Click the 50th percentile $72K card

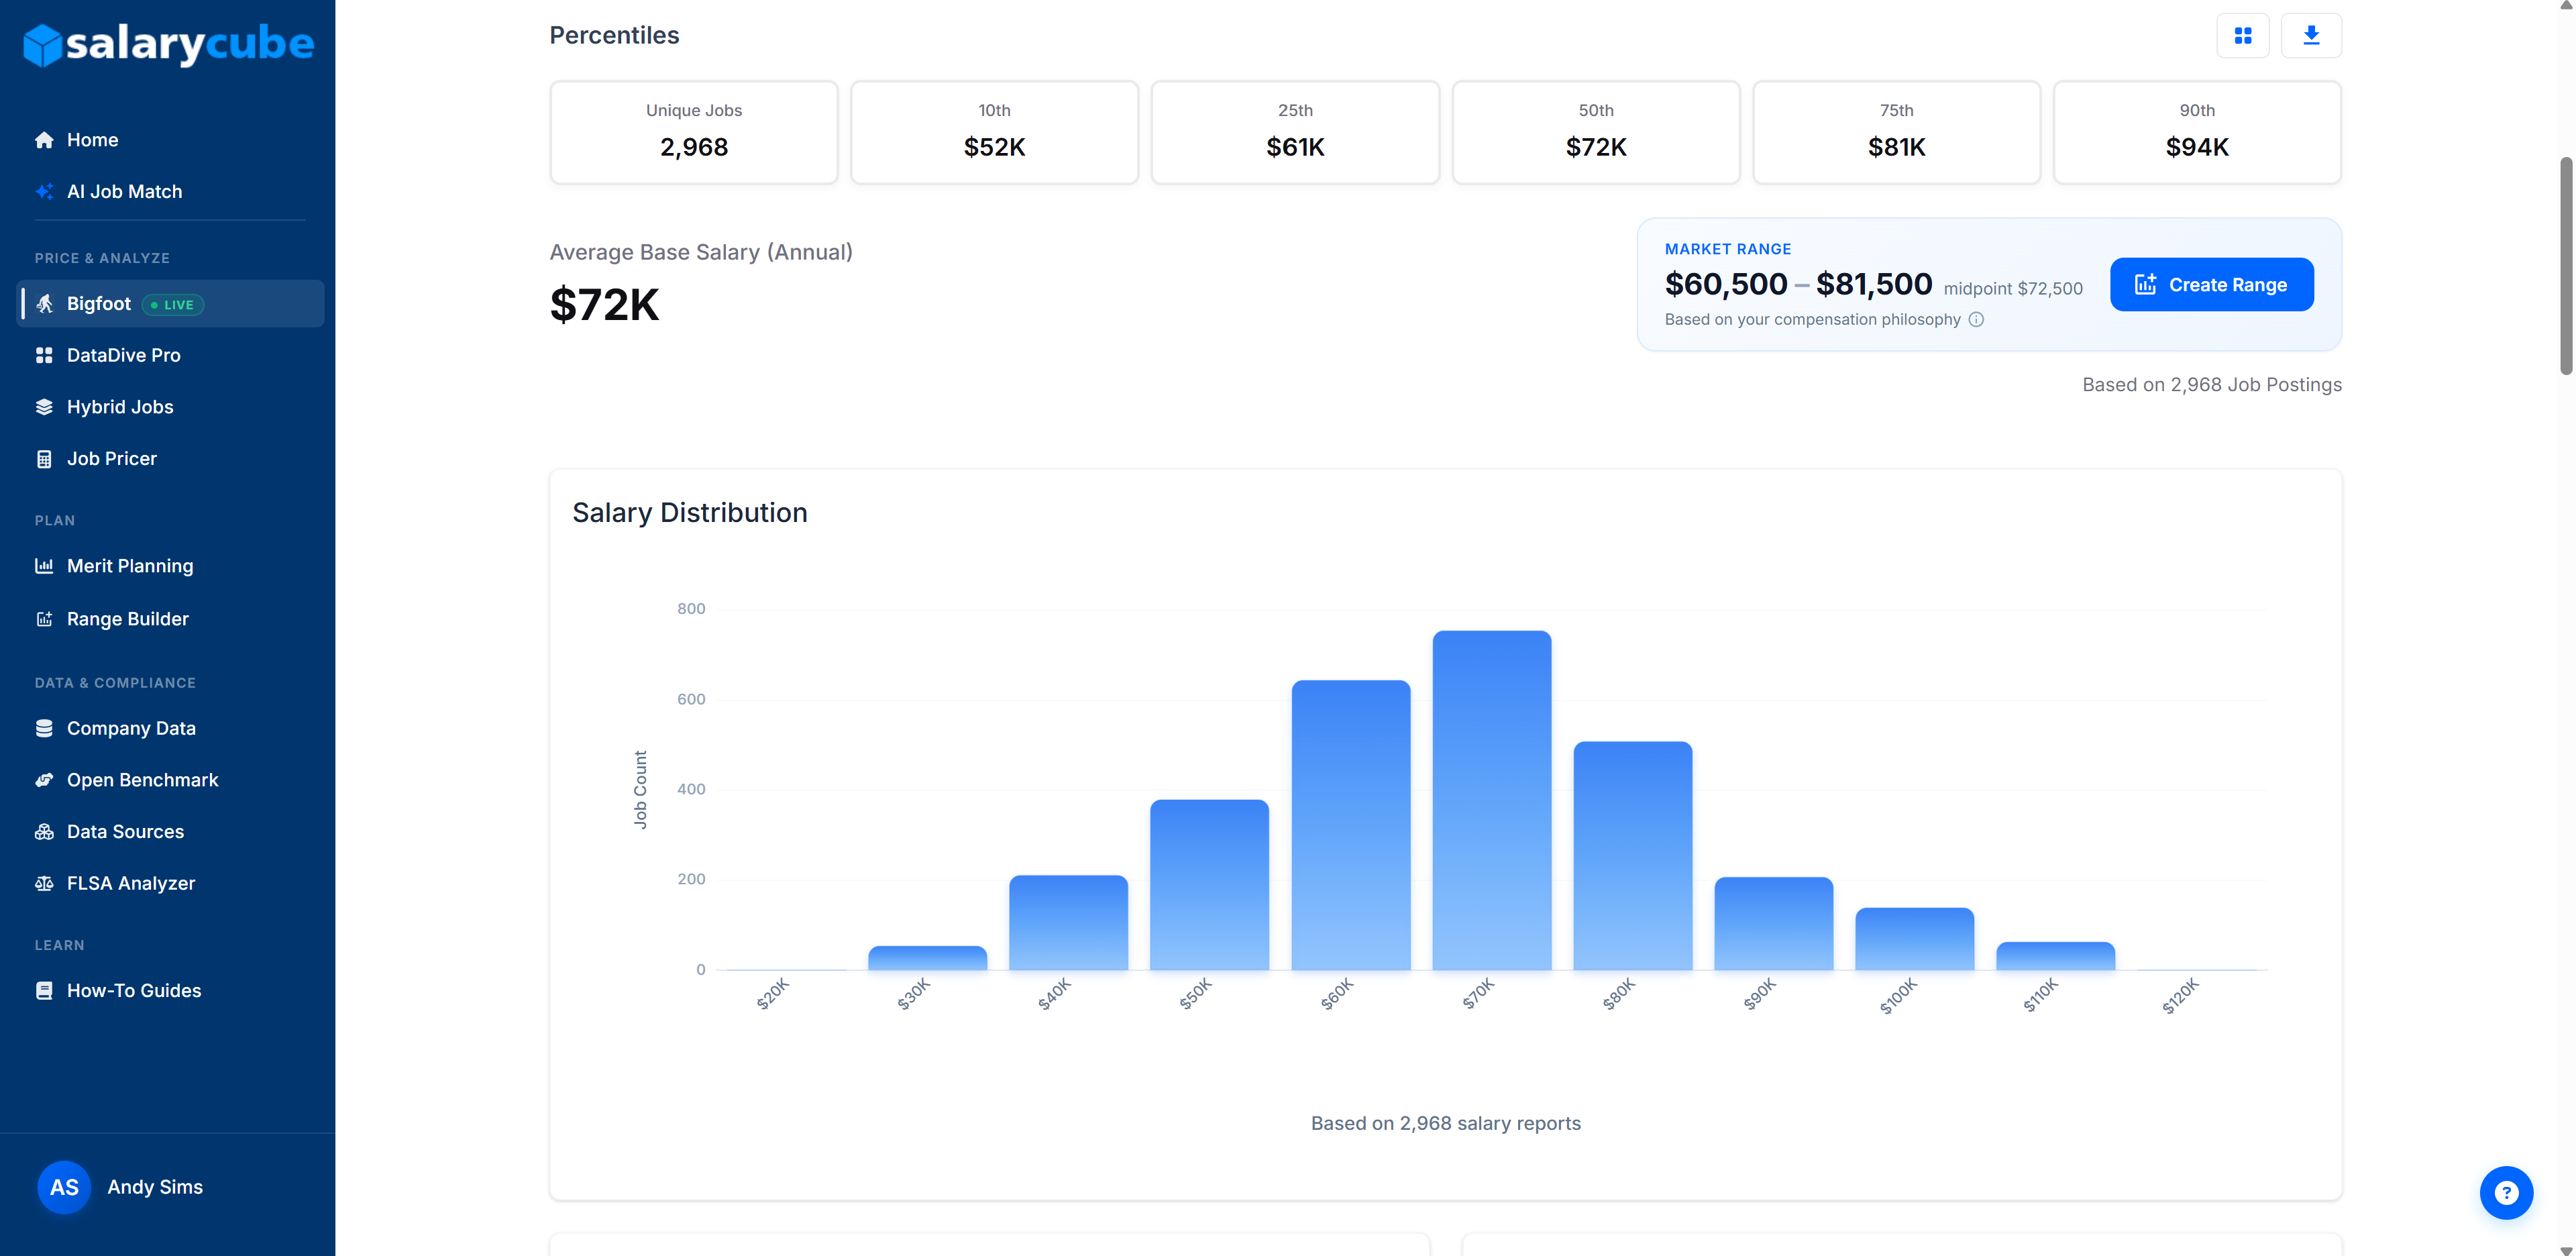1596,132
